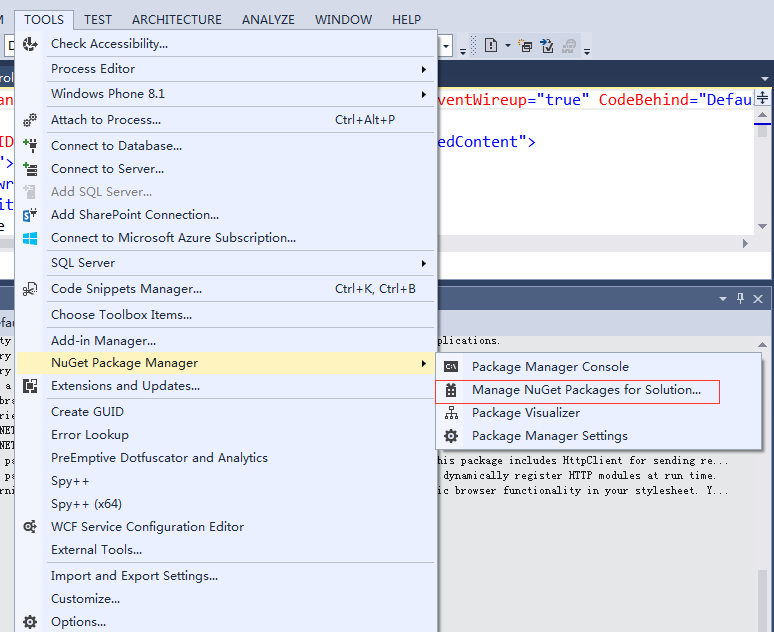The image size is (774, 632).
Task: Open toolbar combo box dropdown arrow
Action: pyautogui.click(x=446, y=46)
